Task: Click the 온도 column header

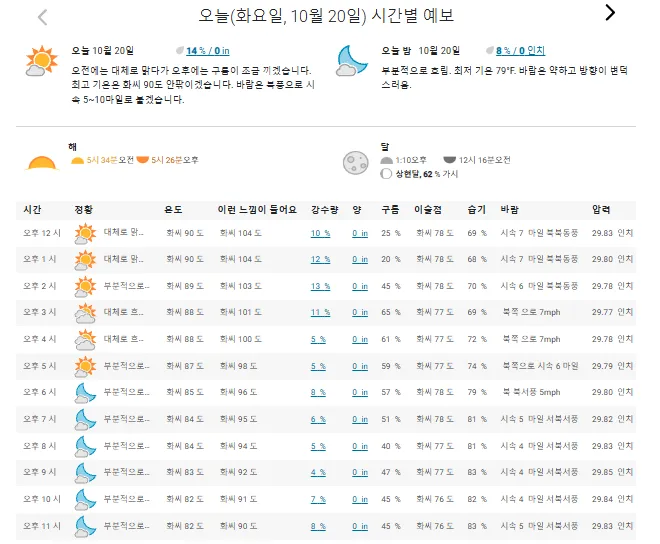Action: pos(173,210)
